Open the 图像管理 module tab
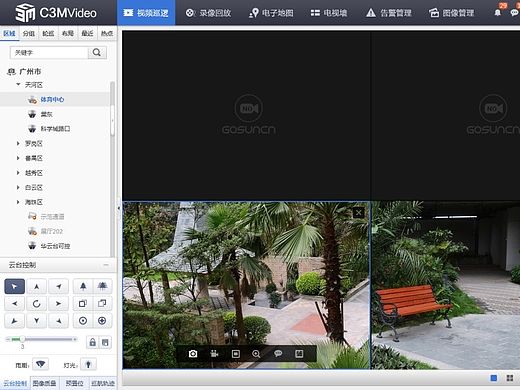The height and width of the screenshot is (390, 520). tap(452, 13)
